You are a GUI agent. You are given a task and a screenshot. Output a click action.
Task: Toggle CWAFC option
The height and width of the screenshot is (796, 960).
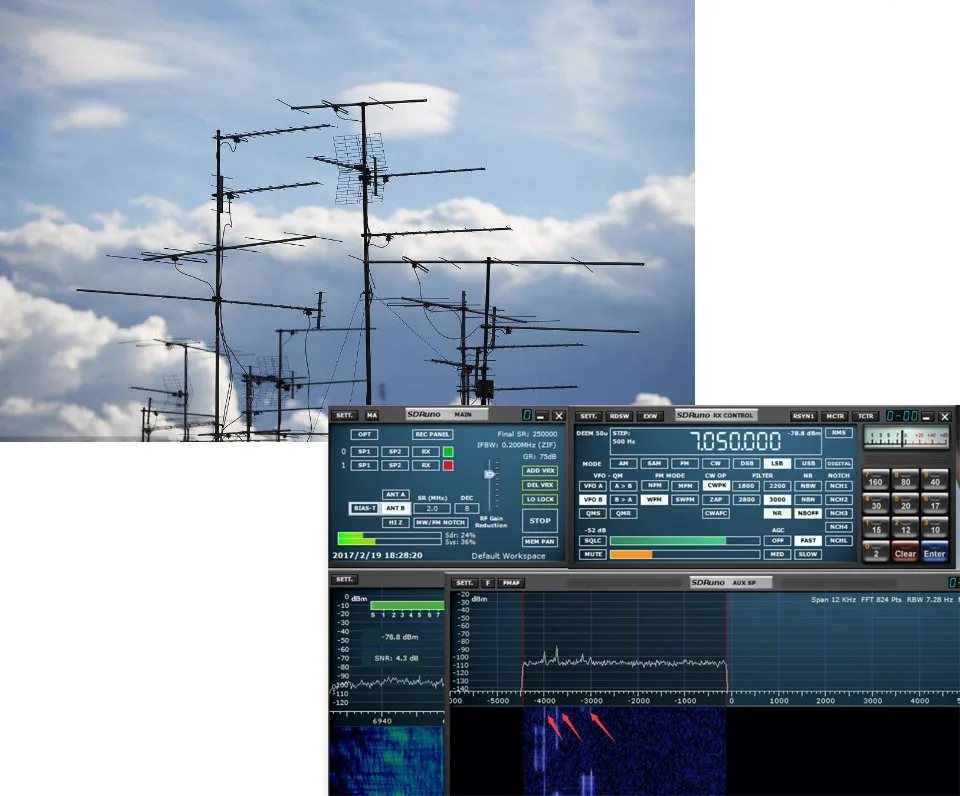point(715,514)
